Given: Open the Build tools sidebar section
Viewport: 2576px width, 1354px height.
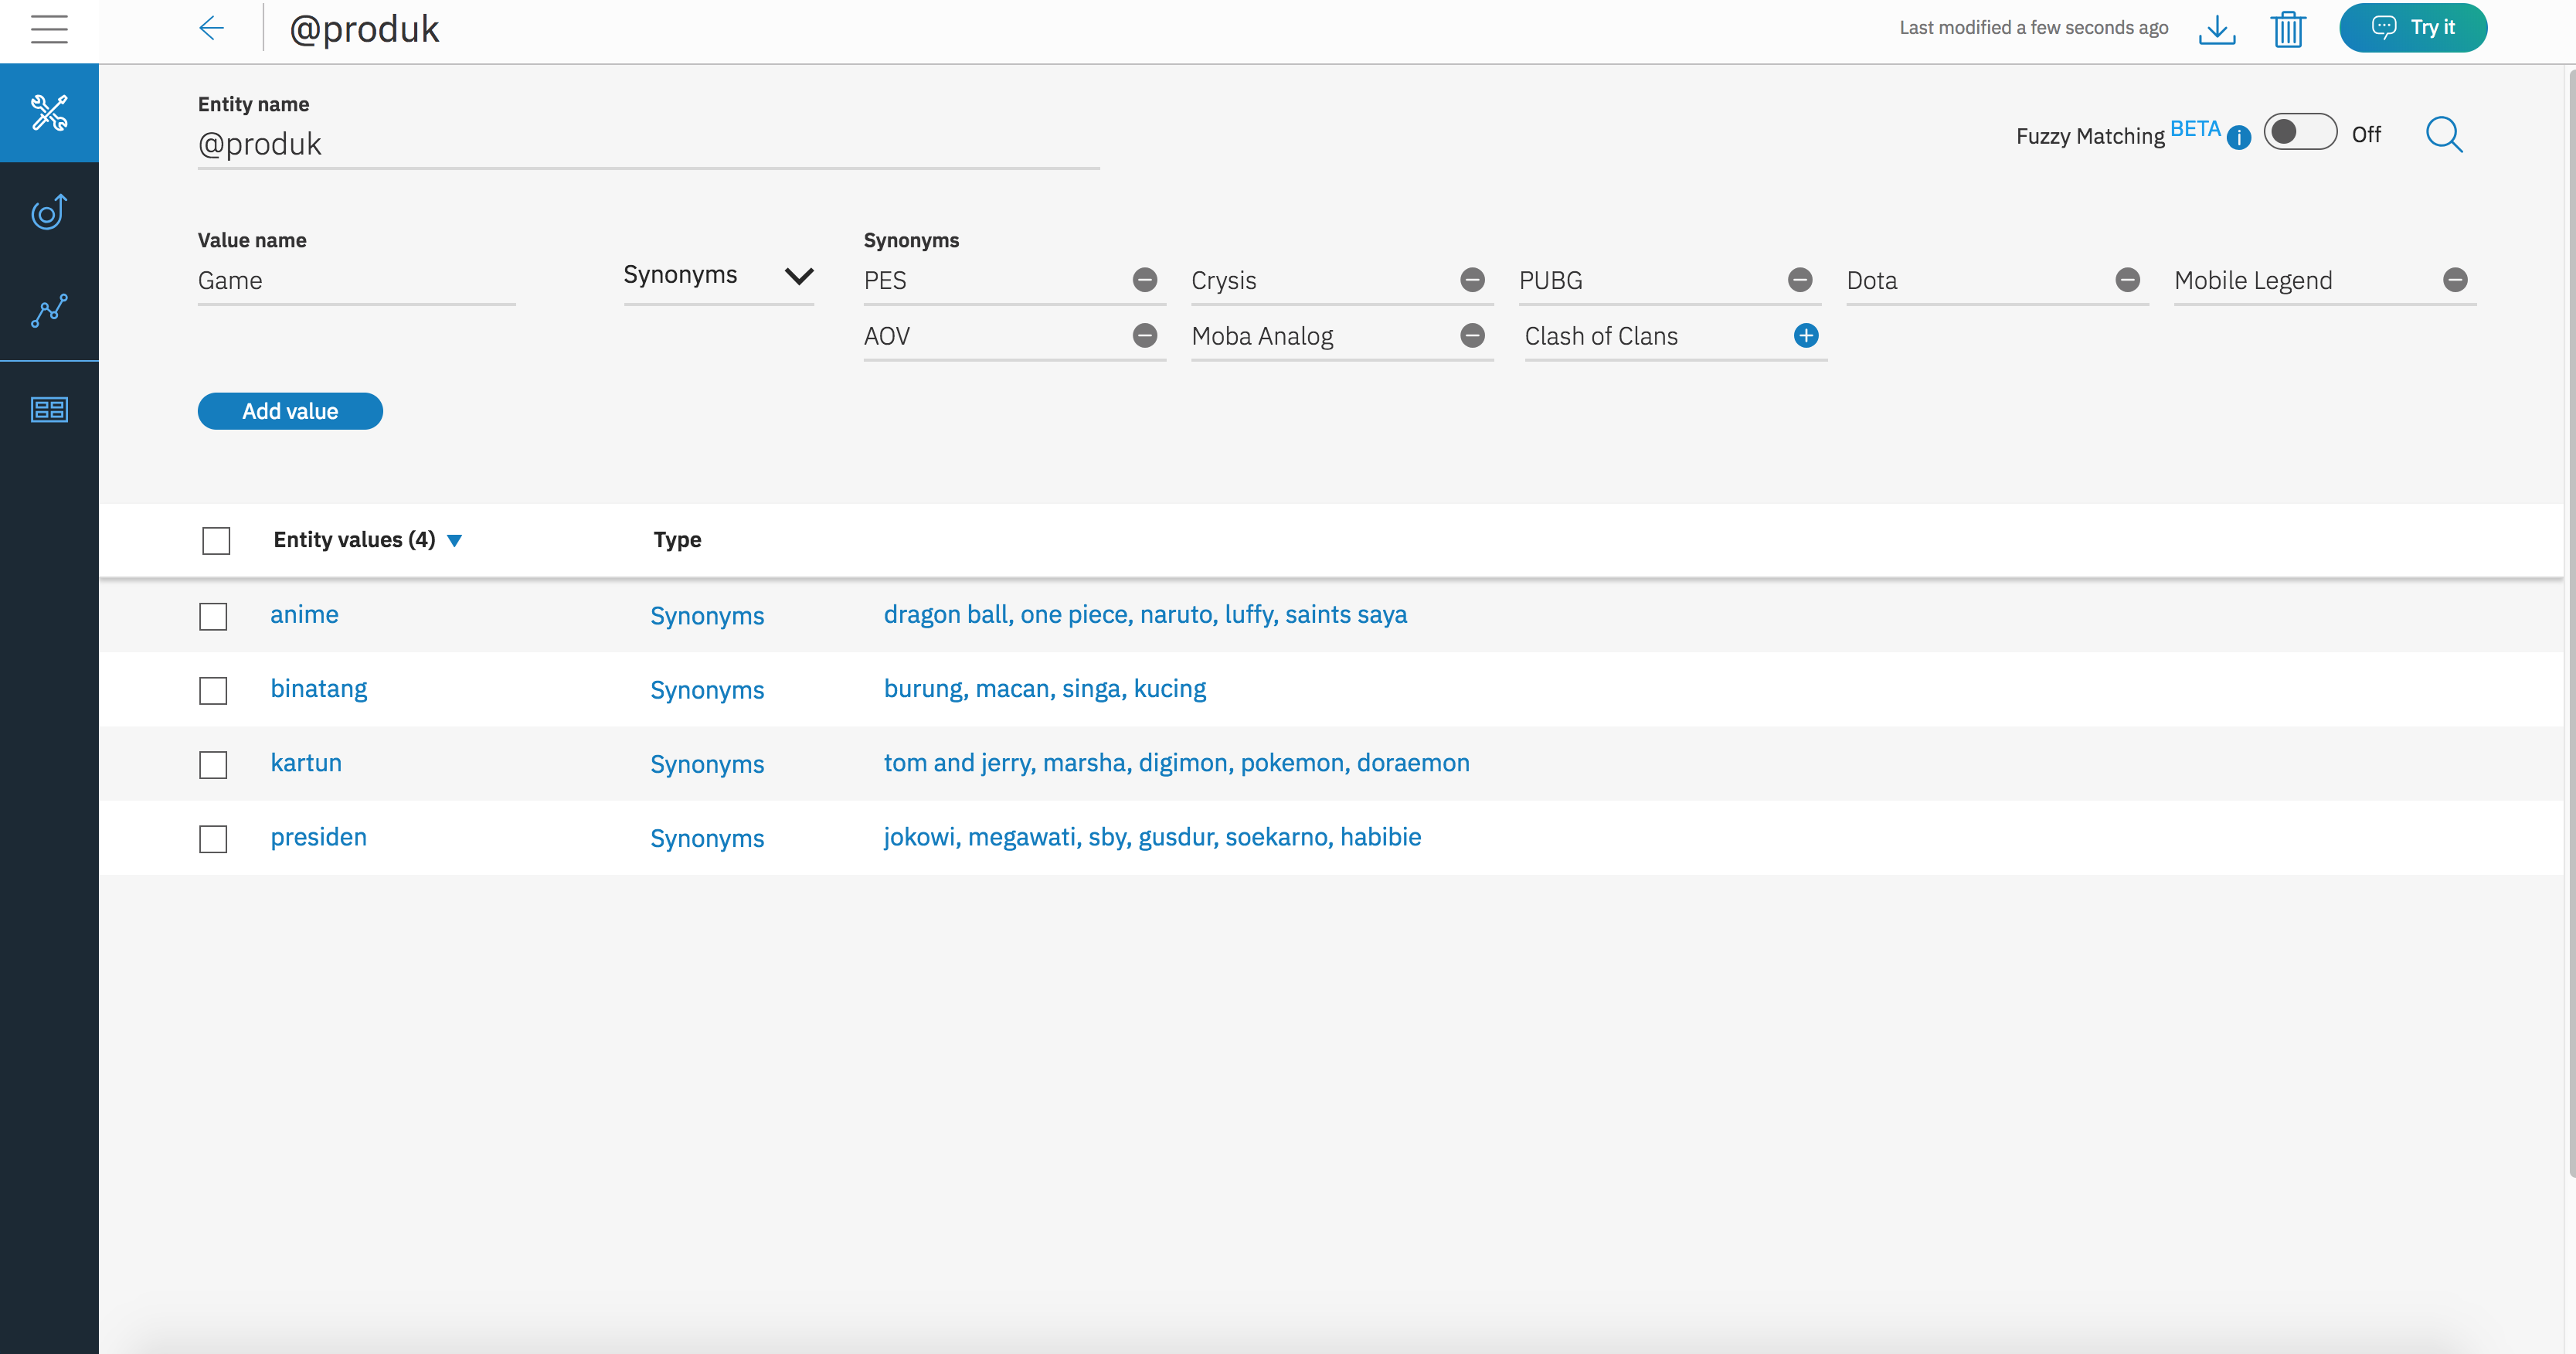Looking at the screenshot, I should [49, 113].
